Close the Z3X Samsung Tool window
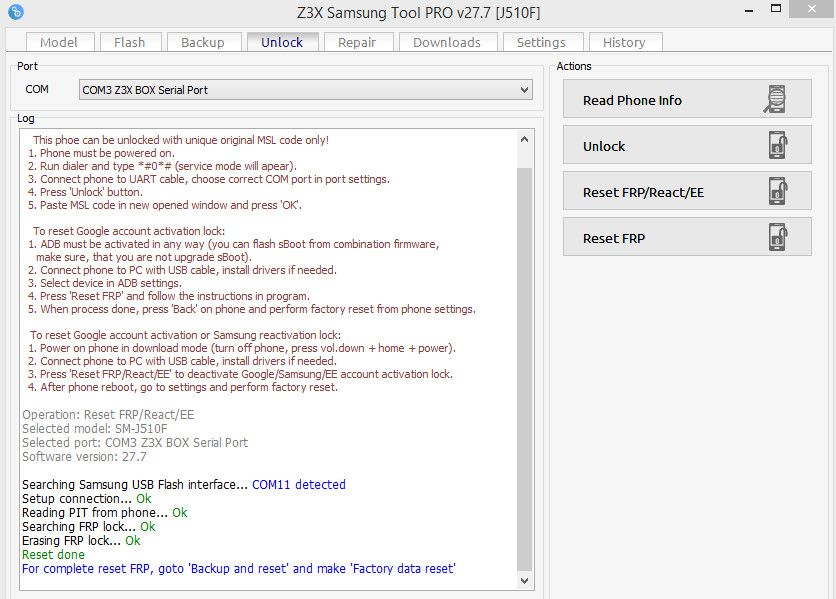 (x=811, y=9)
